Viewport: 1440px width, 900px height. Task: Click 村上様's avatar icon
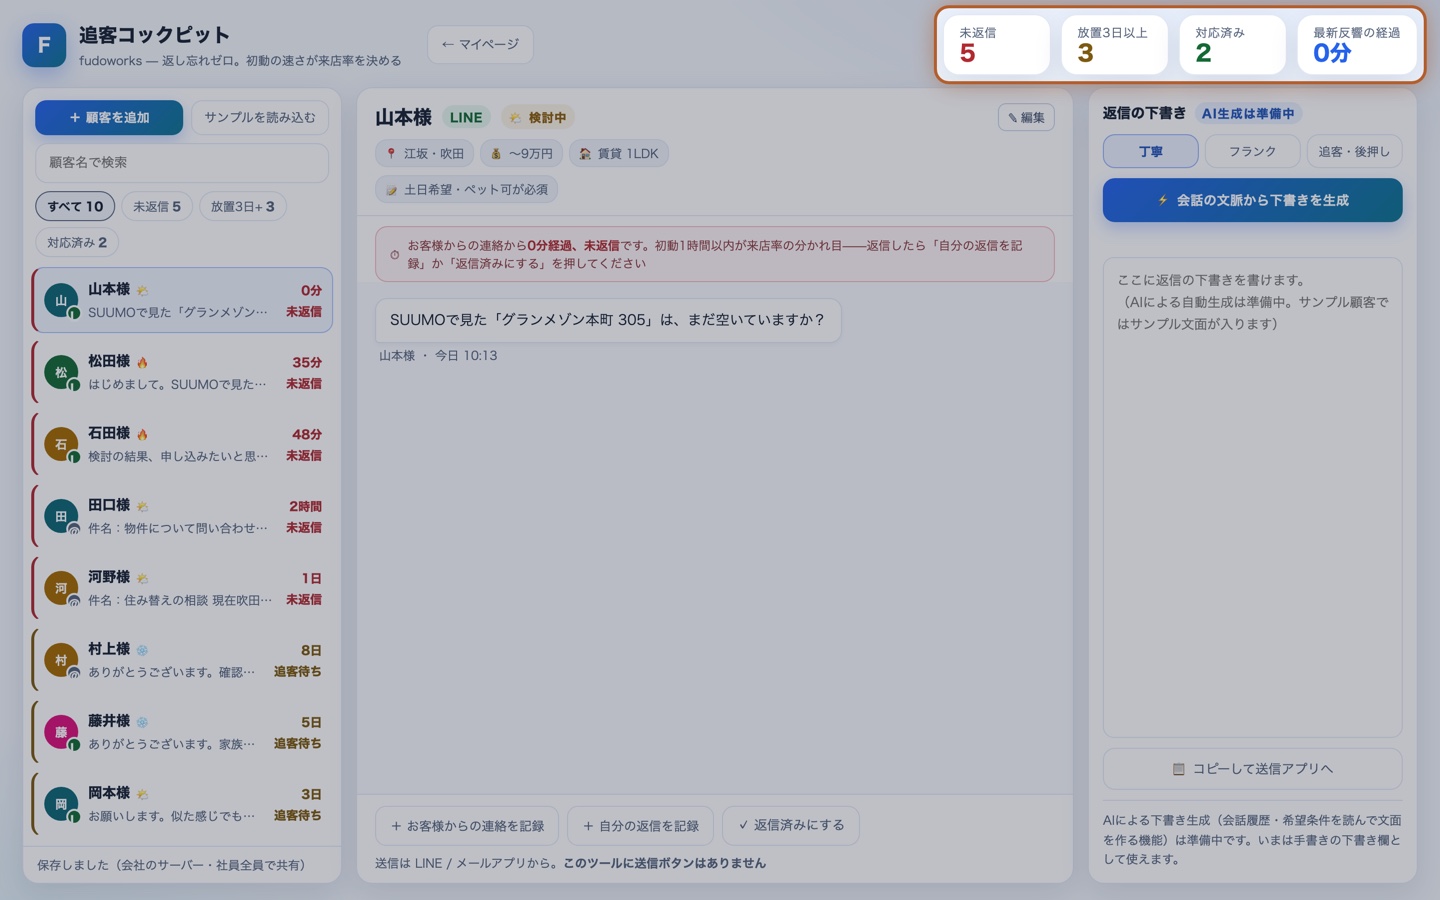[61, 660]
